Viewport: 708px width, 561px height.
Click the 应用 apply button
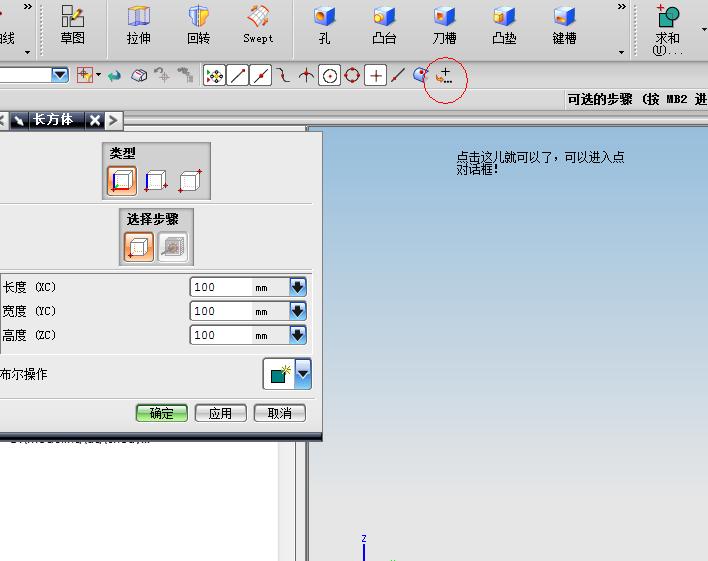tap(220, 413)
